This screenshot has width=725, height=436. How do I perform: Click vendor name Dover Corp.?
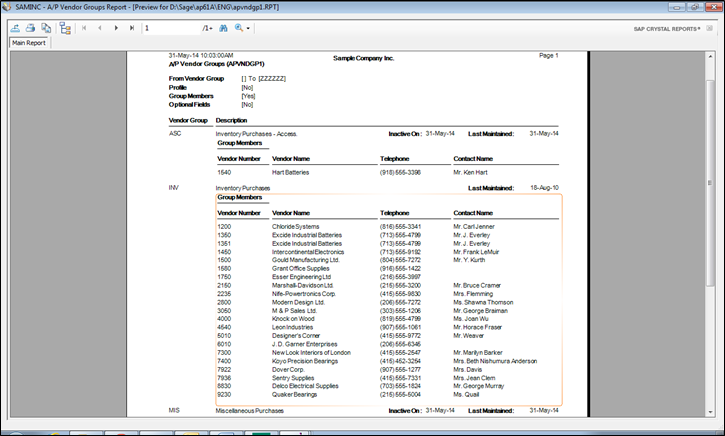[x=288, y=370]
